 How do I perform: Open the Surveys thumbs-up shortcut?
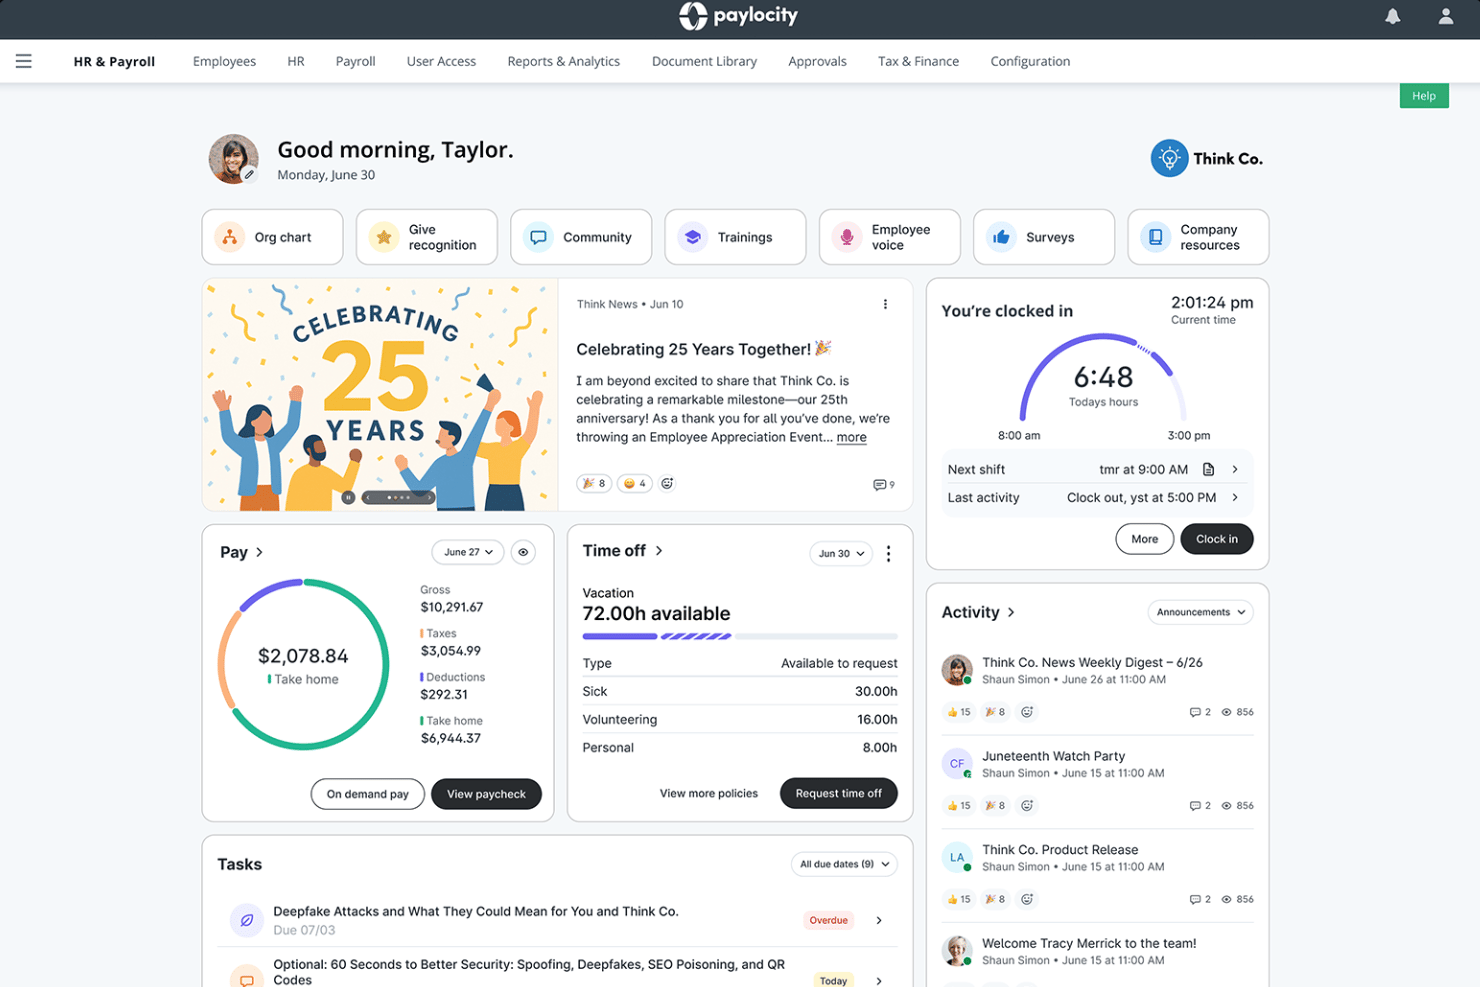(x=1044, y=237)
